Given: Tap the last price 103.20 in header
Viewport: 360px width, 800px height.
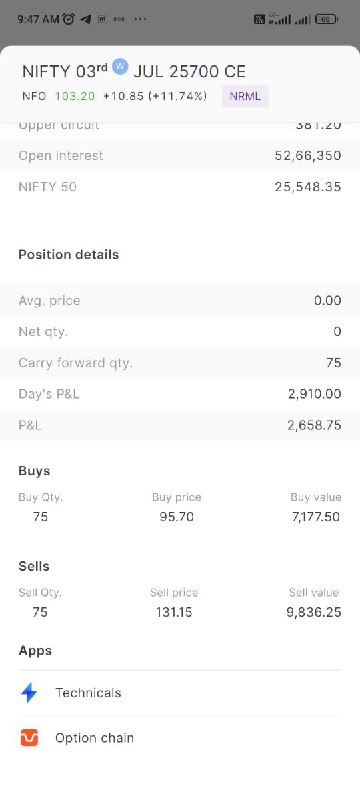Looking at the screenshot, I should click(75, 96).
